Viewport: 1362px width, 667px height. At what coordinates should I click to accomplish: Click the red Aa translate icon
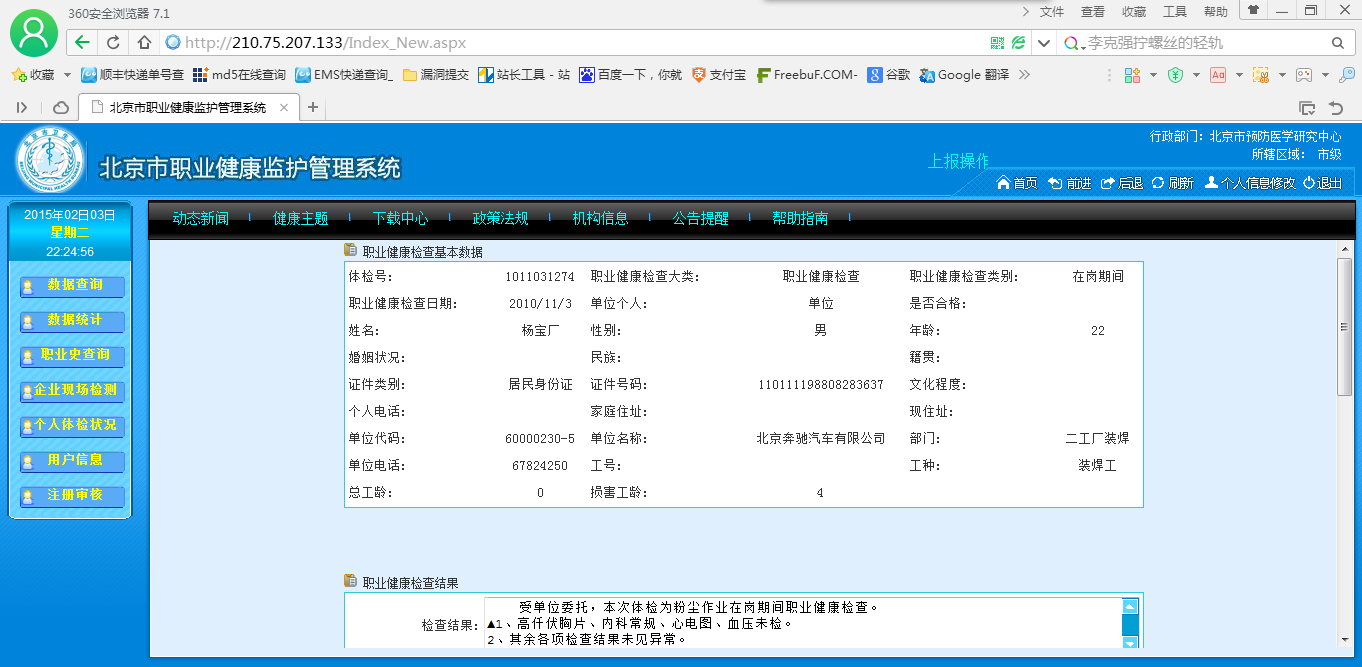[1218, 75]
